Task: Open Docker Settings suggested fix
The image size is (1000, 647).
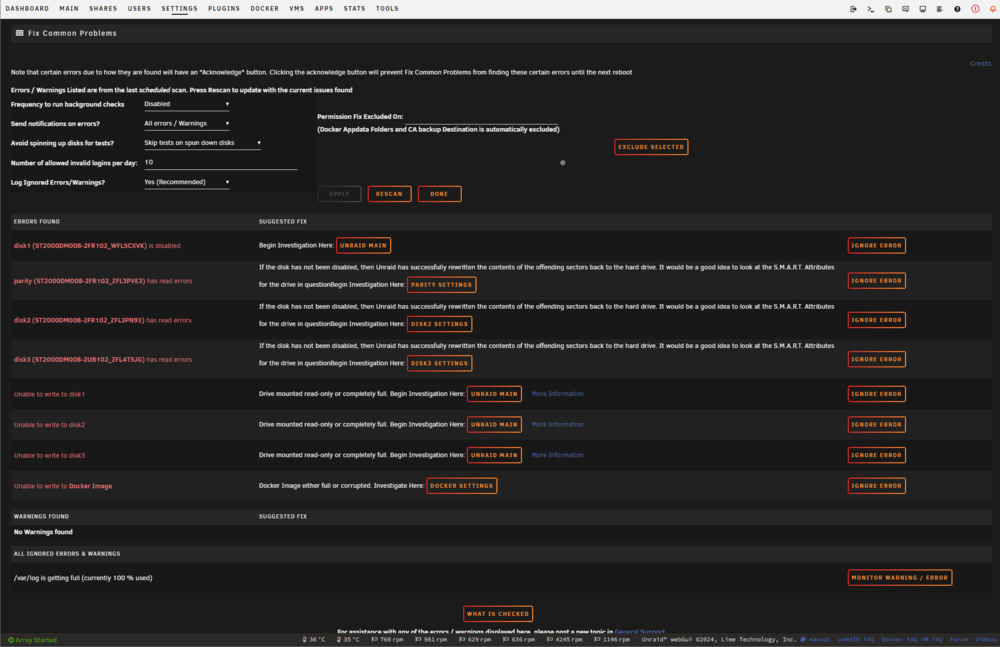Action: pyautogui.click(x=462, y=486)
